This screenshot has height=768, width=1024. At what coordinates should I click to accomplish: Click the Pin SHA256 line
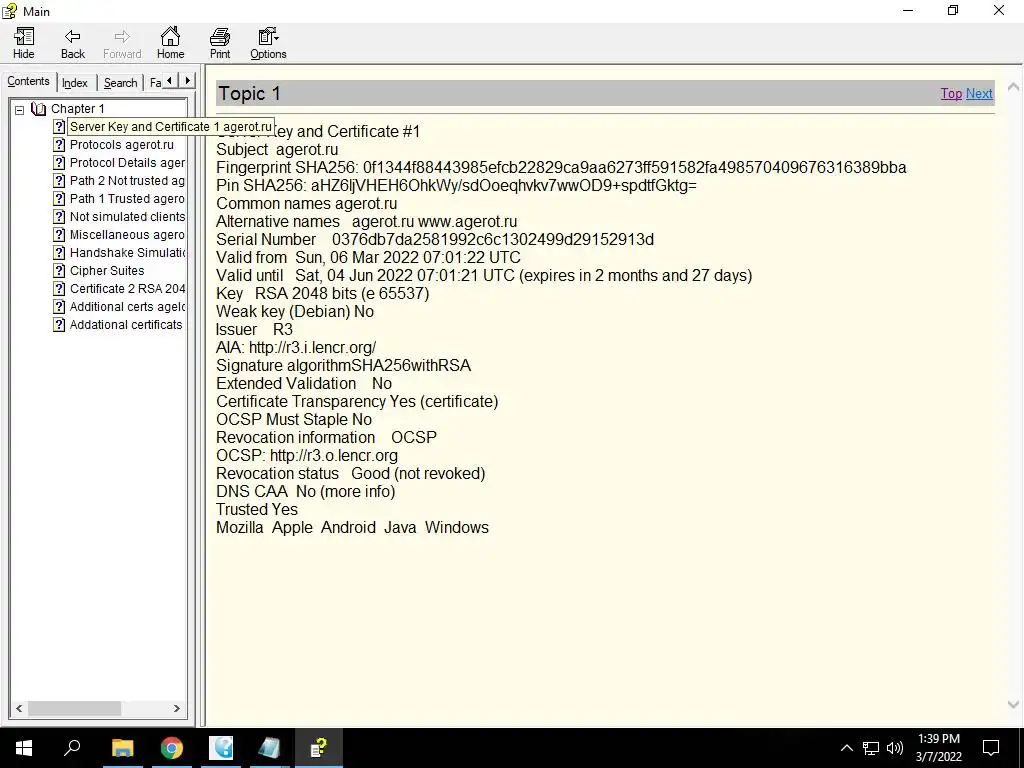456,185
